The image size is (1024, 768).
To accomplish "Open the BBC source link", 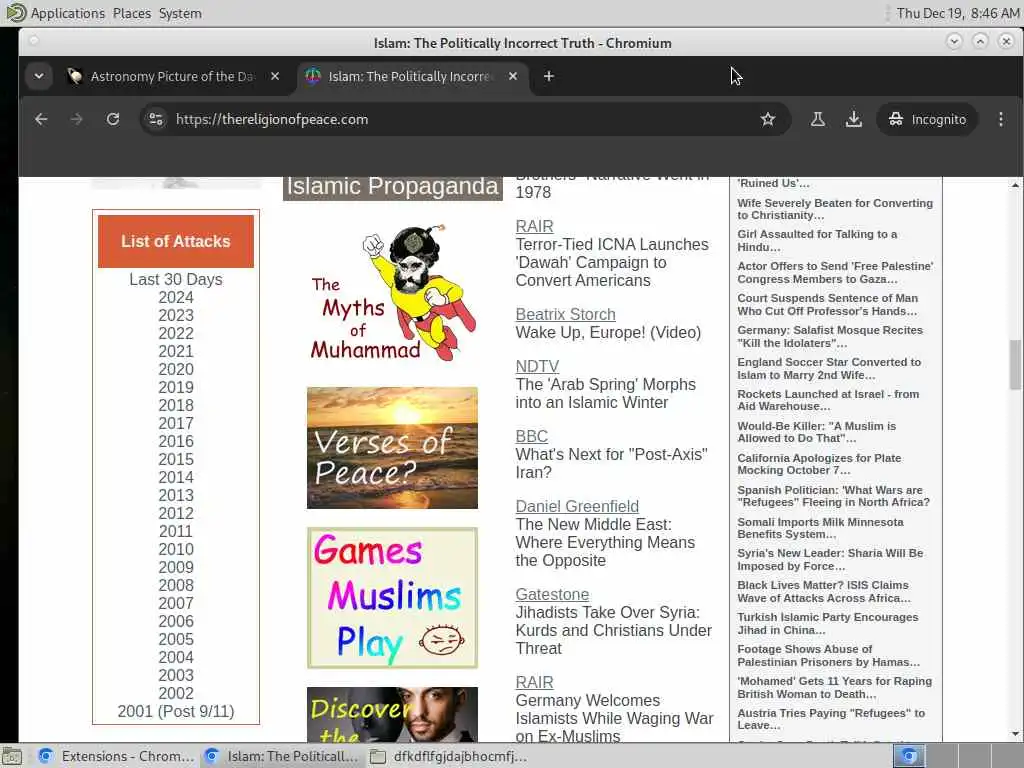I will (532, 436).
